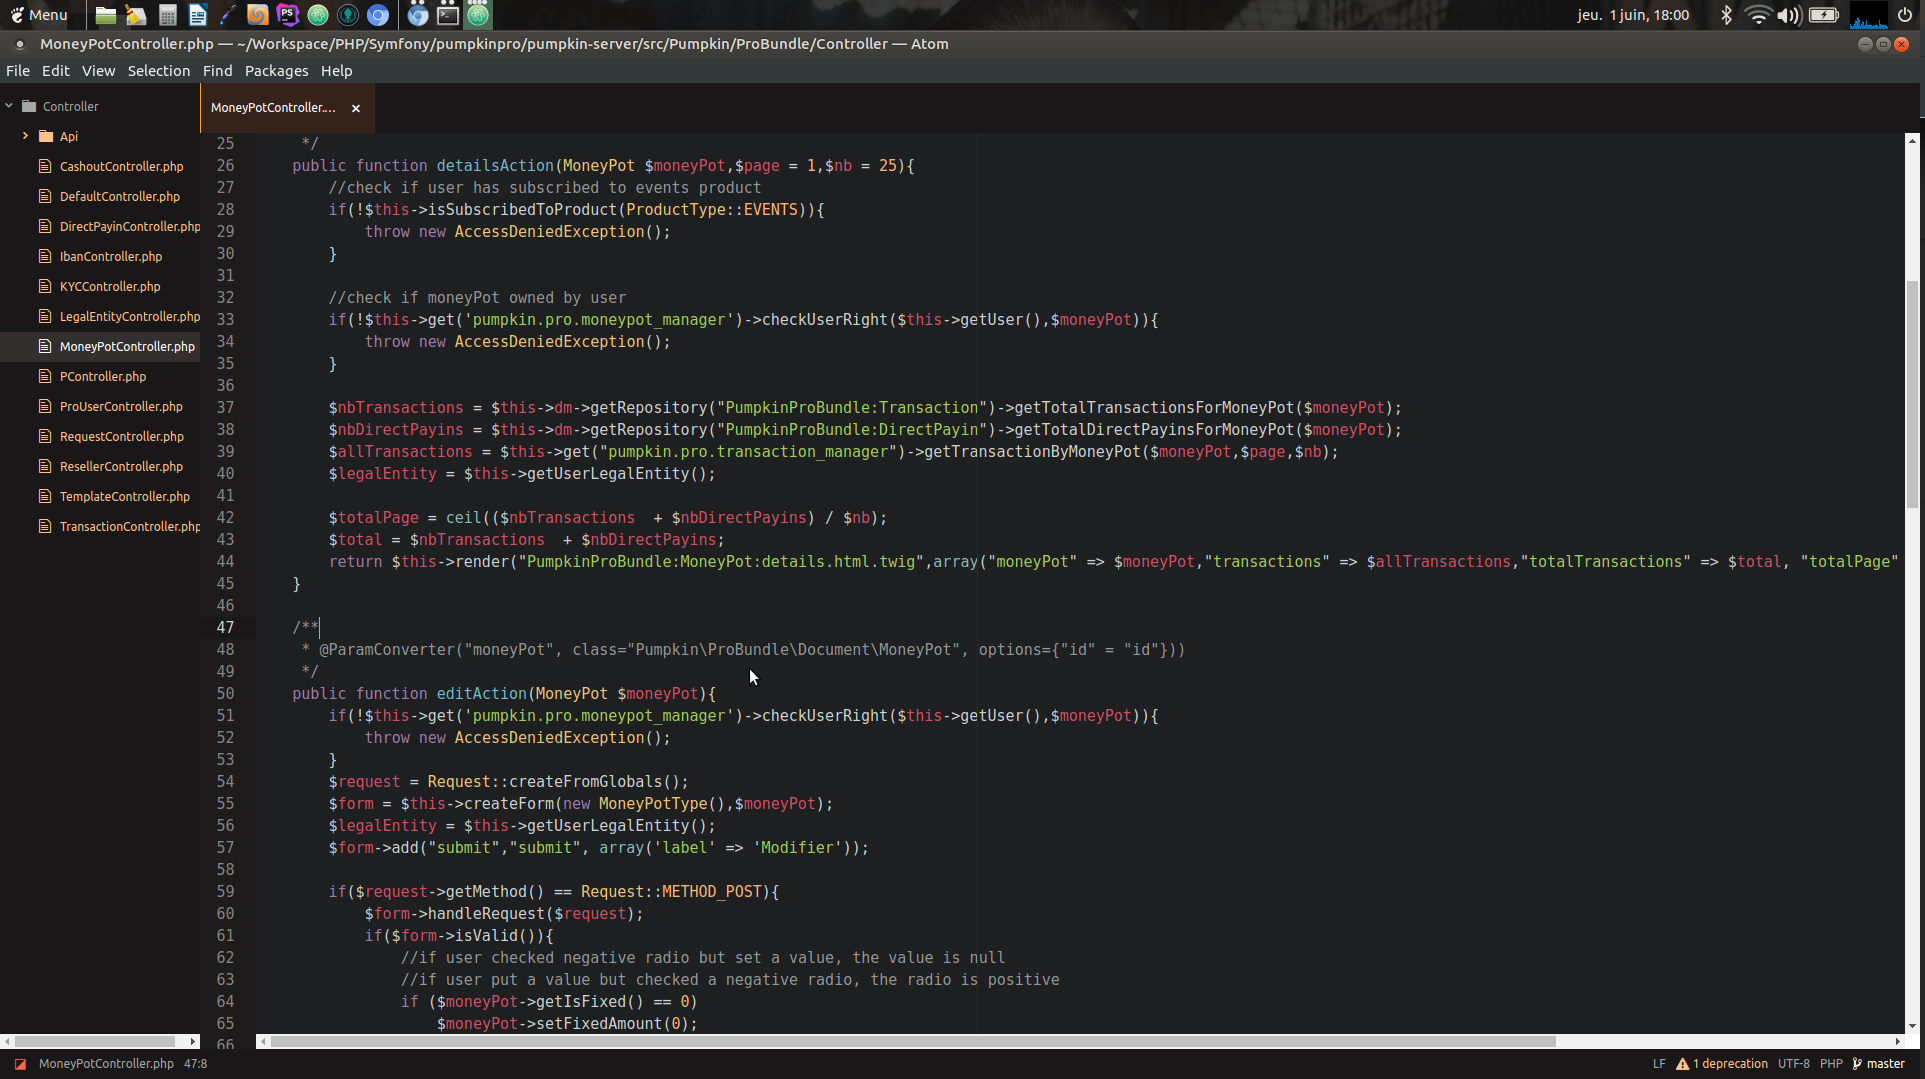Screen dimensions: 1925x1079
Task: Click the git master branch indicator
Action: pyautogui.click(x=1879, y=1064)
